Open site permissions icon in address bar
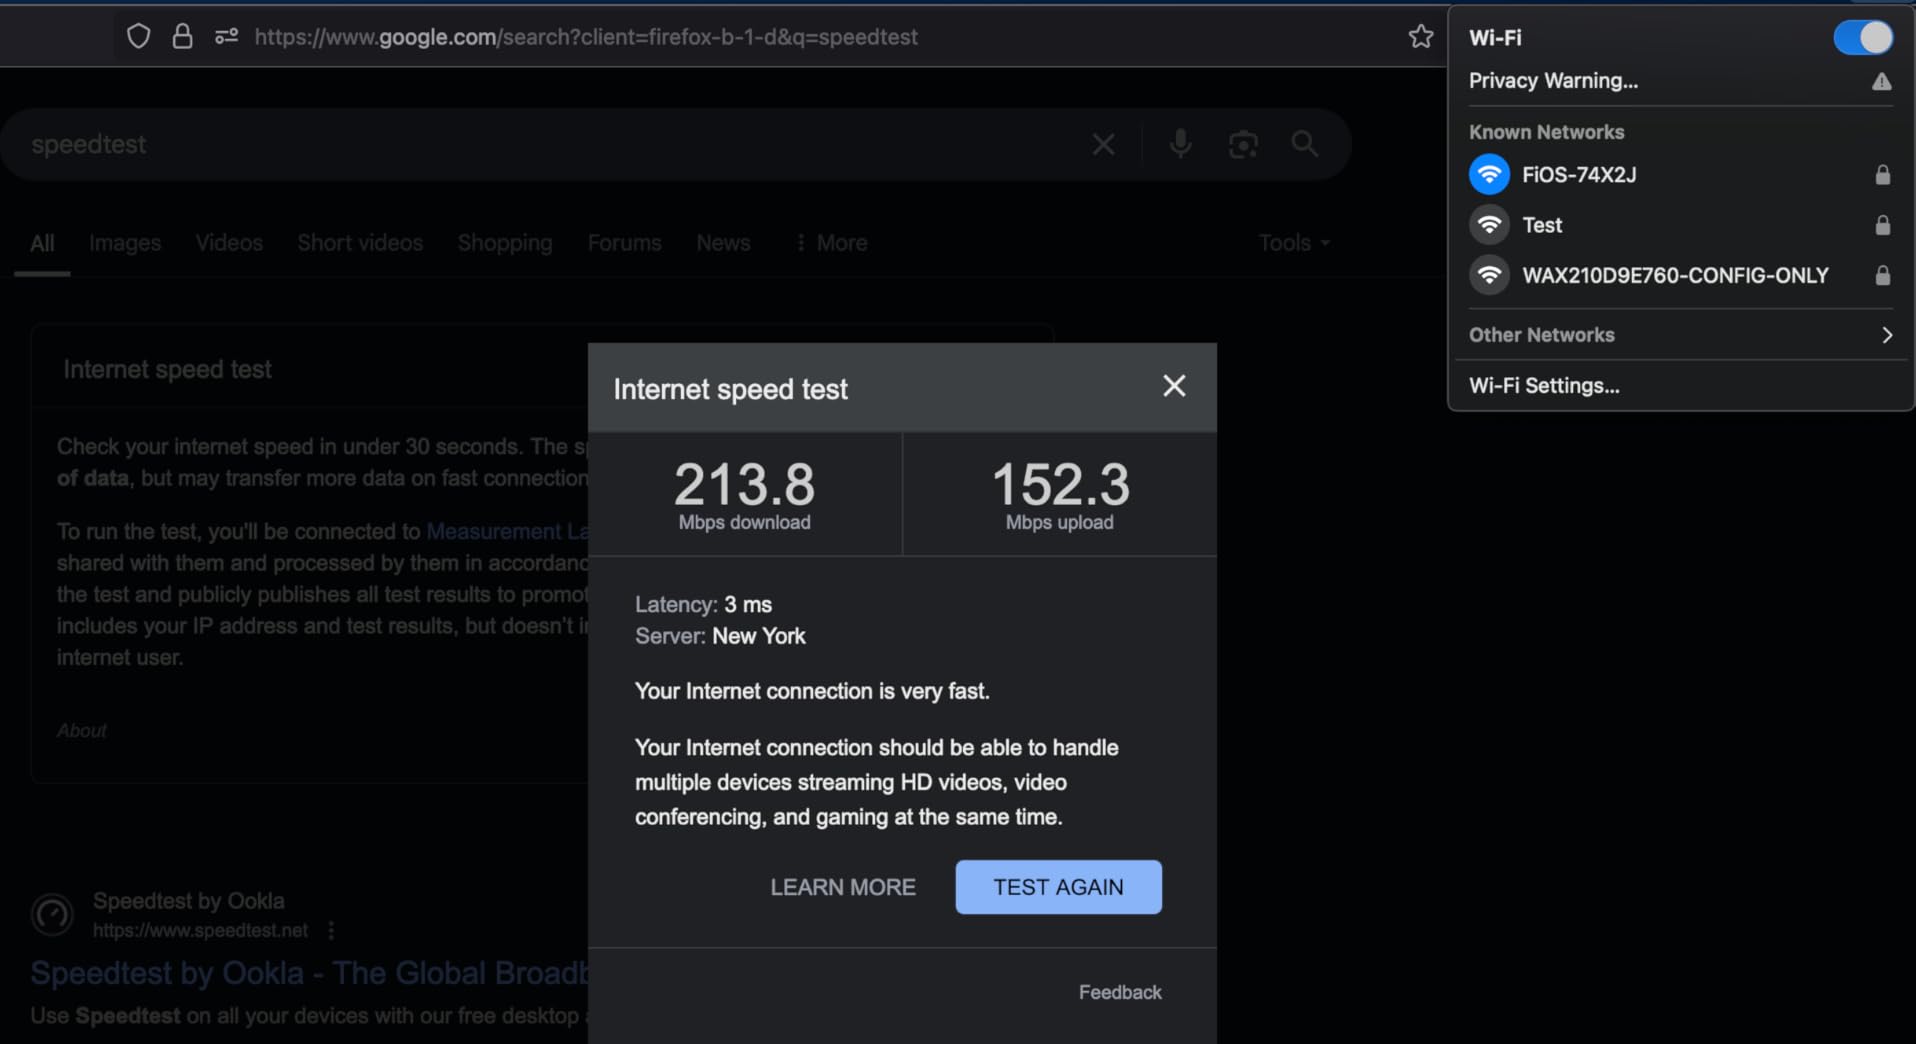1916x1044 pixels. [x=226, y=37]
